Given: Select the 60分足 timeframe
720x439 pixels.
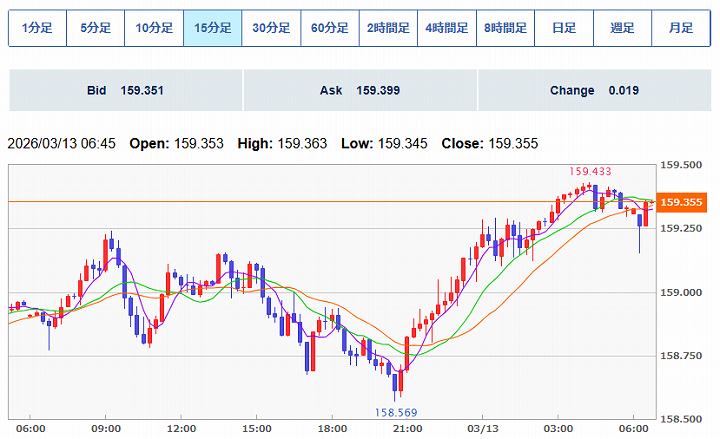Looking at the screenshot, I should (x=329, y=29).
